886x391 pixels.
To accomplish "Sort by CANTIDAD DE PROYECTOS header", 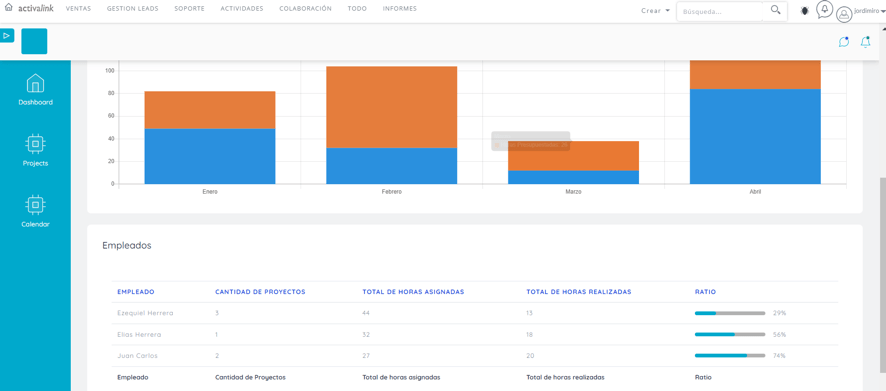I will point(260,292).
